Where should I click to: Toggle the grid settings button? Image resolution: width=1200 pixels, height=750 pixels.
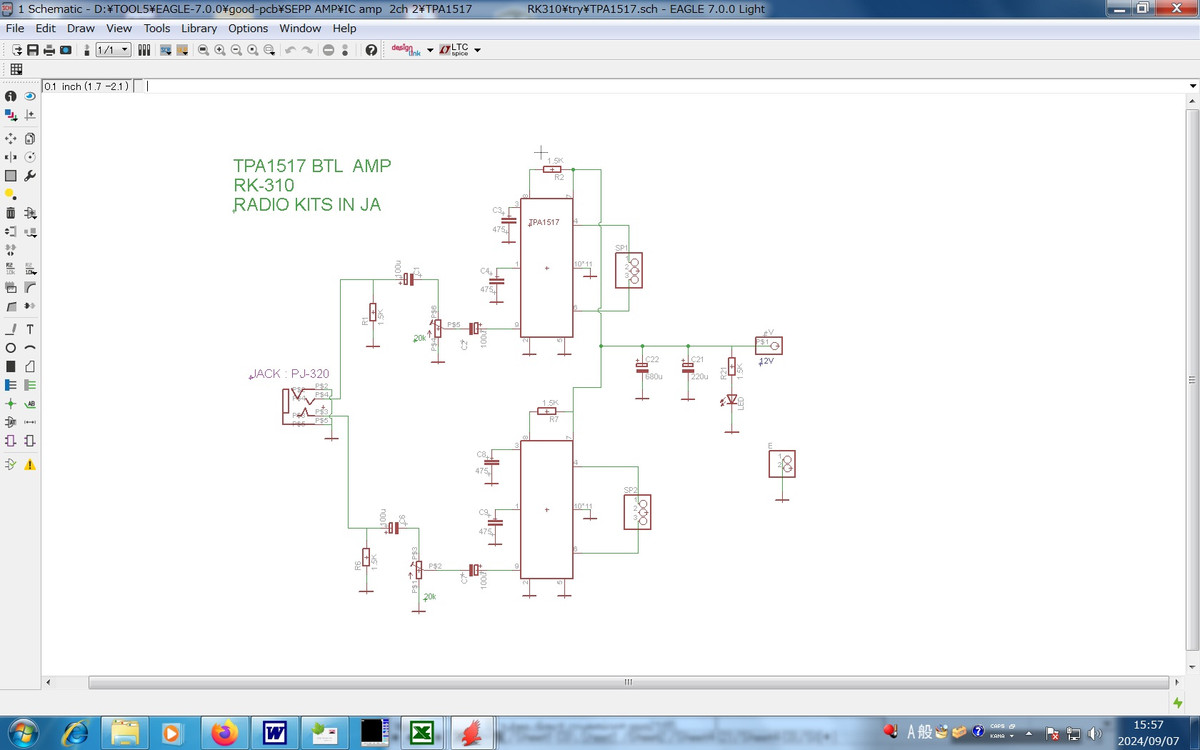point(16,69)
